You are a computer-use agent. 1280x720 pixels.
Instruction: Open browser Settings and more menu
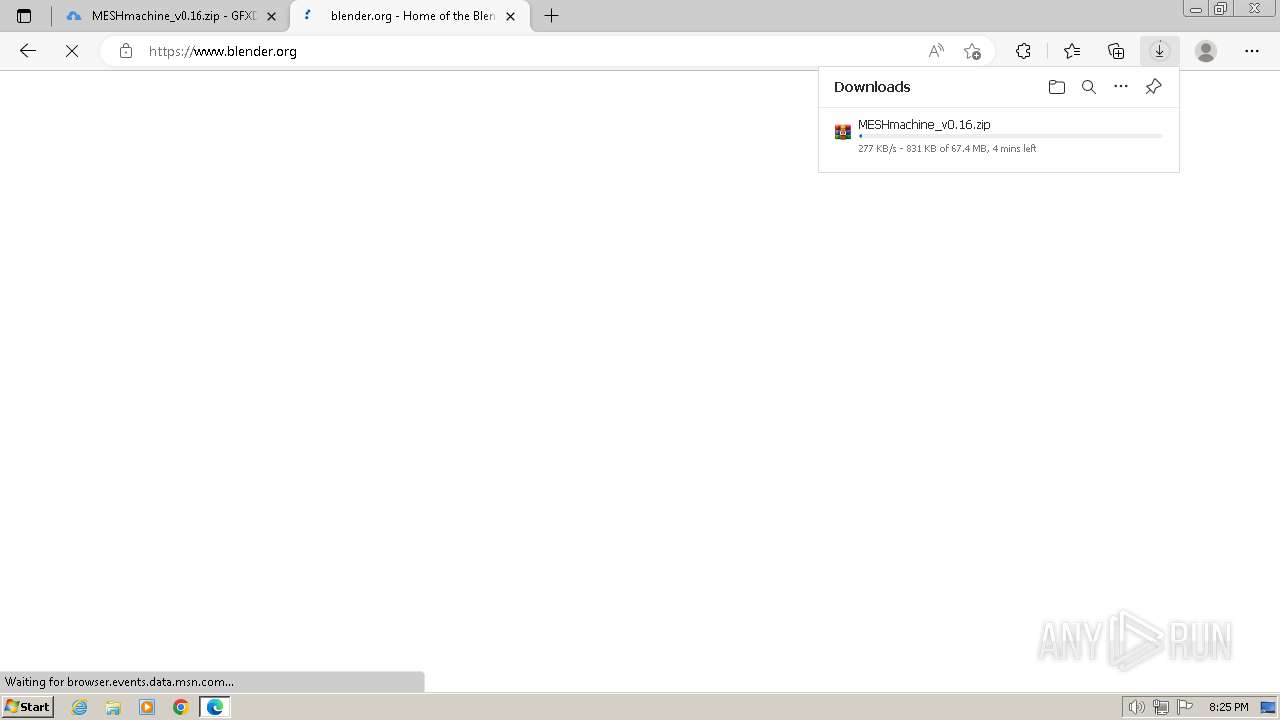[x=1252, y=51]
